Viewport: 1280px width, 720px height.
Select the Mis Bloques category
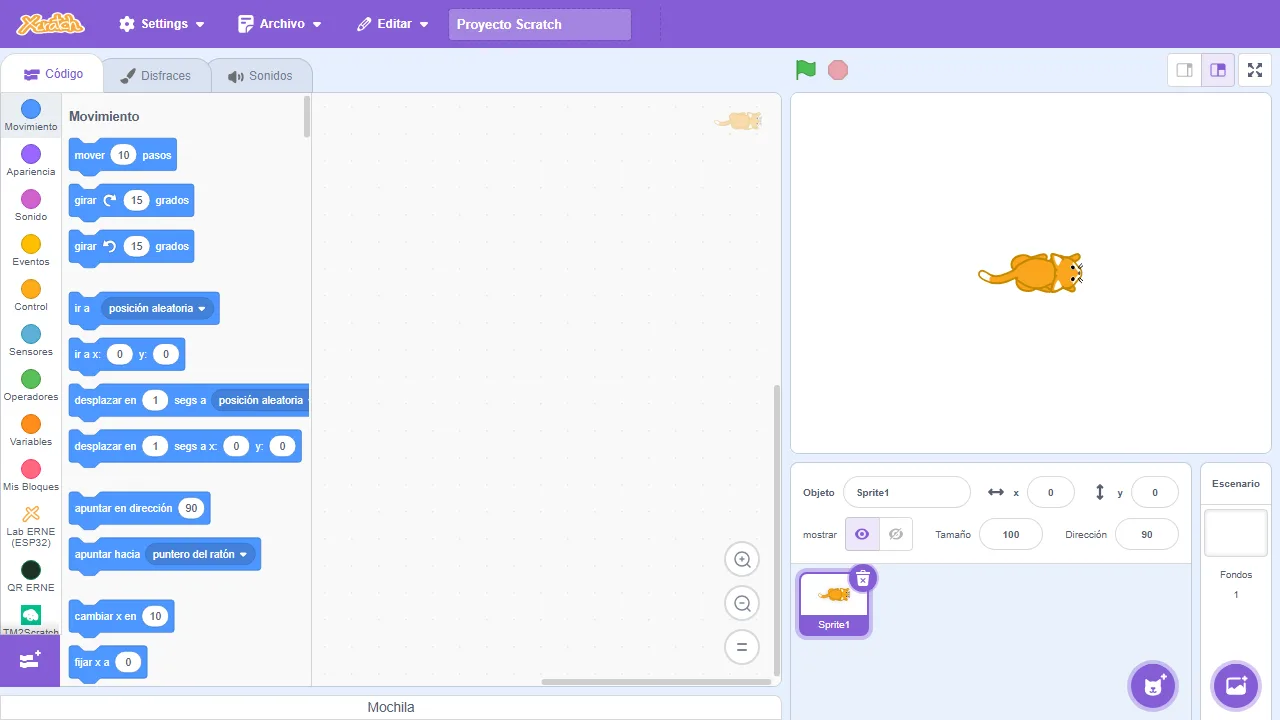click(31, 475)
